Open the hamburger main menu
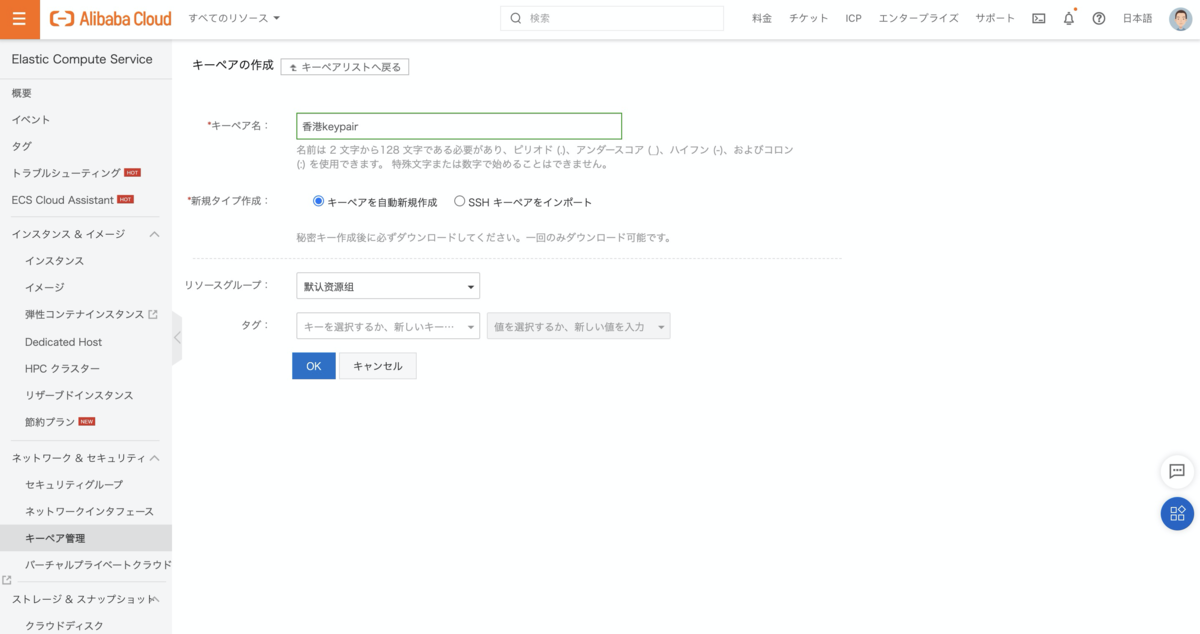The image size is (1200, 634). (x=19, y=18)
